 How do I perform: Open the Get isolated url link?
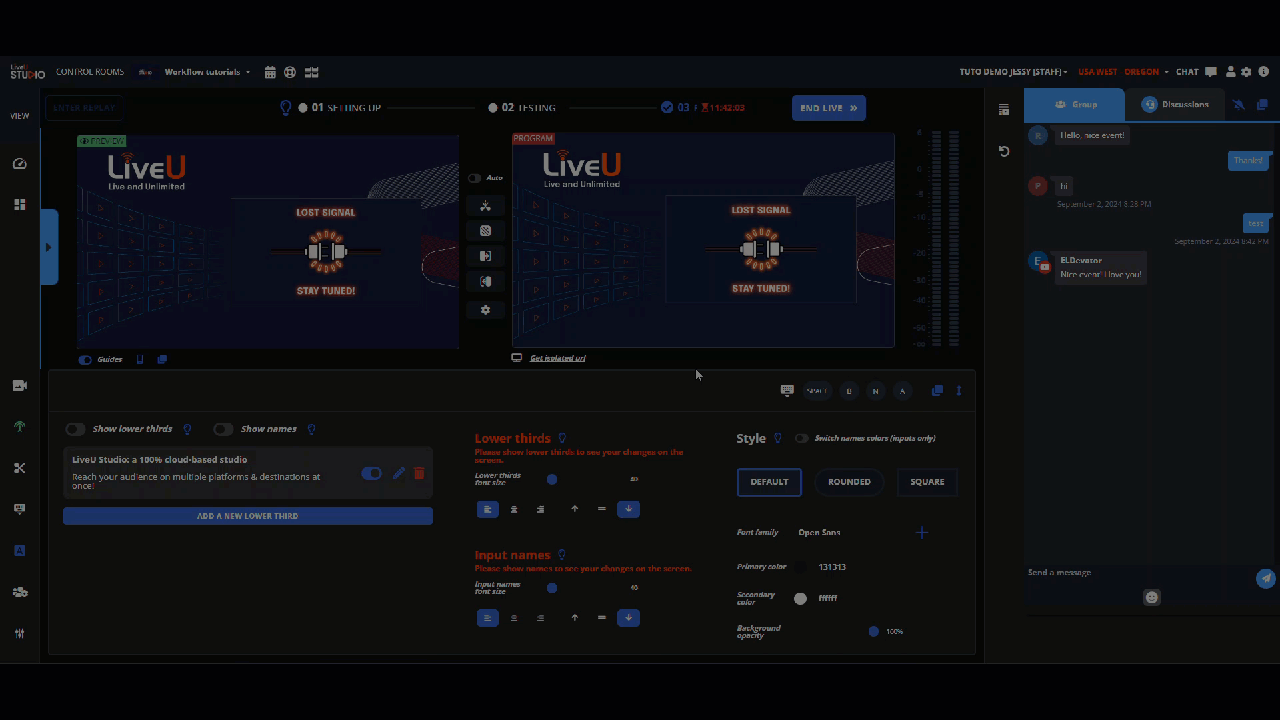(557, 358)
